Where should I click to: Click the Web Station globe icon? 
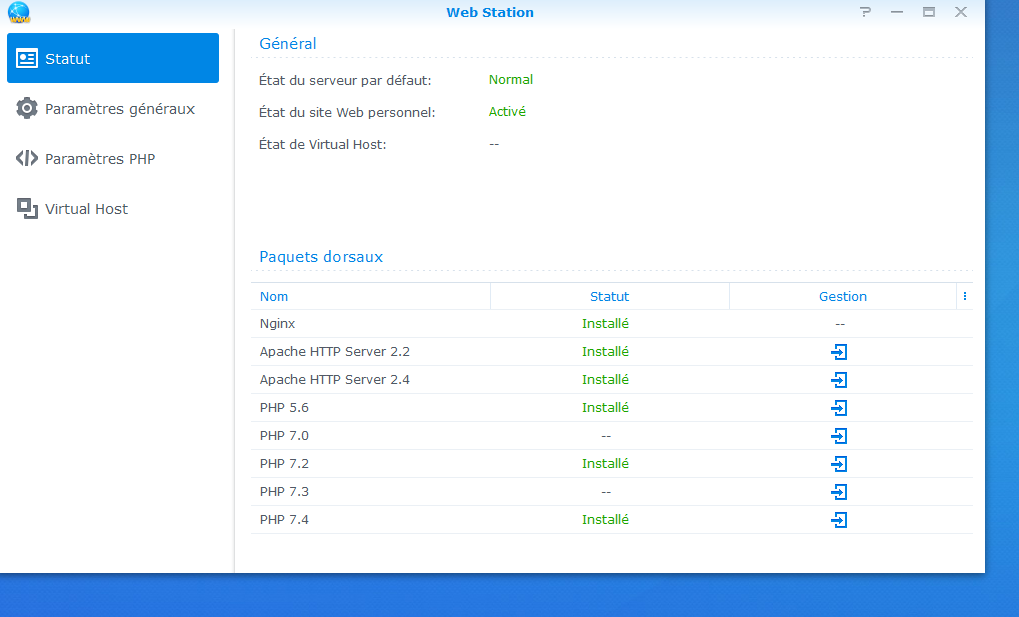[19, 13]
